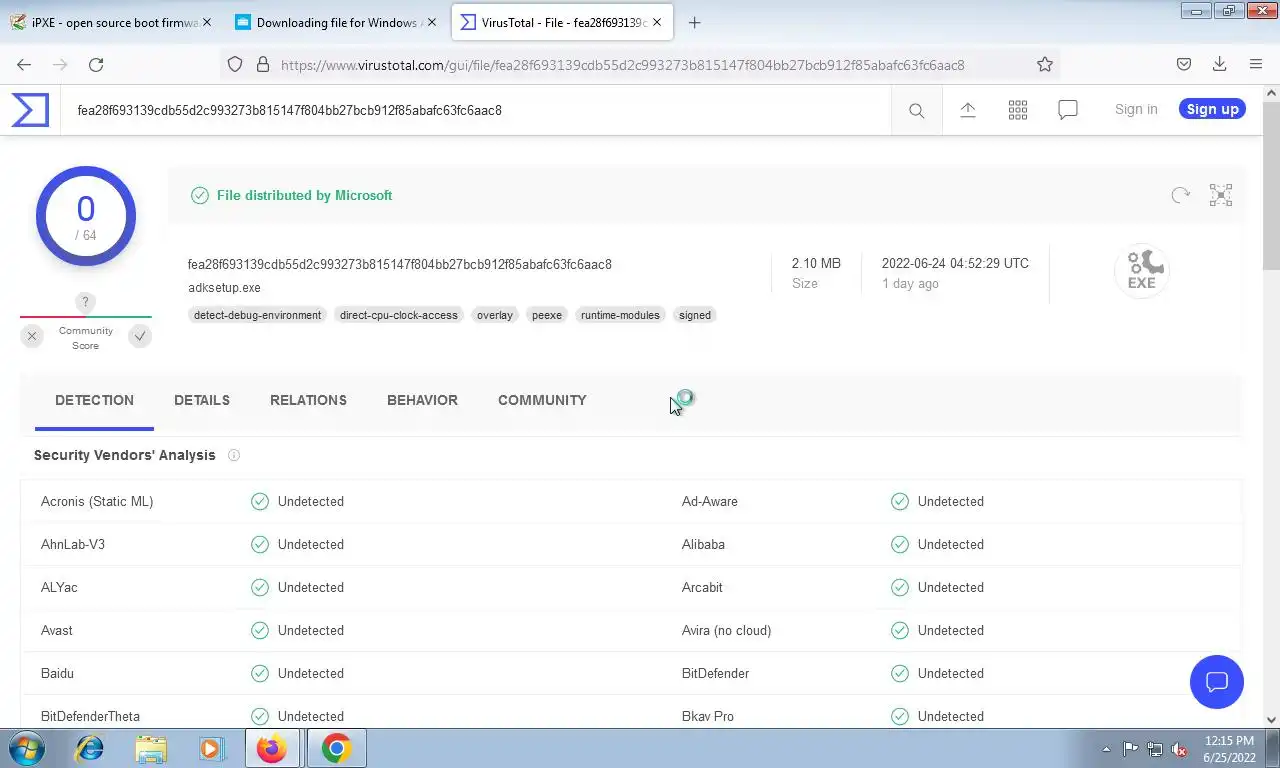Click the Acronis (Static ML) vendor name

coord(97,501)
